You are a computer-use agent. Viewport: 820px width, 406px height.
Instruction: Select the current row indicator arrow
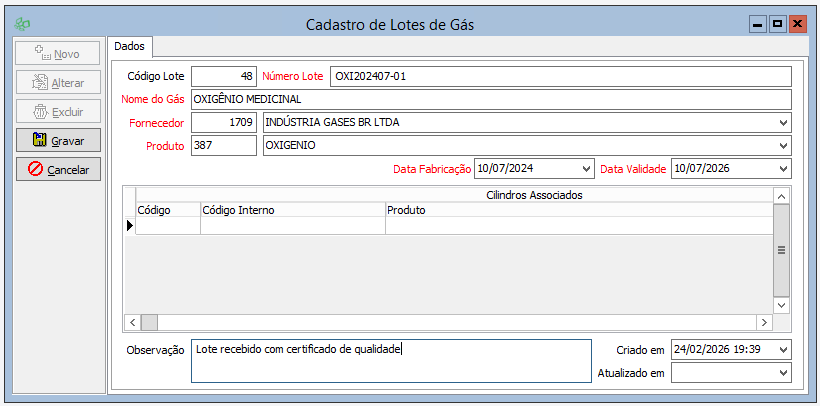[129, 226]
